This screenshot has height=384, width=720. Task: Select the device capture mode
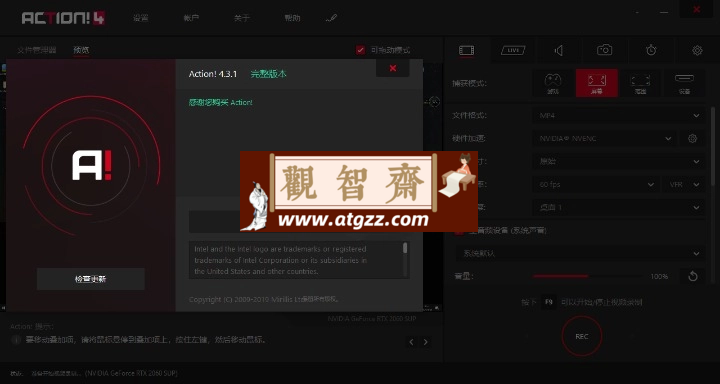[684, 83]
